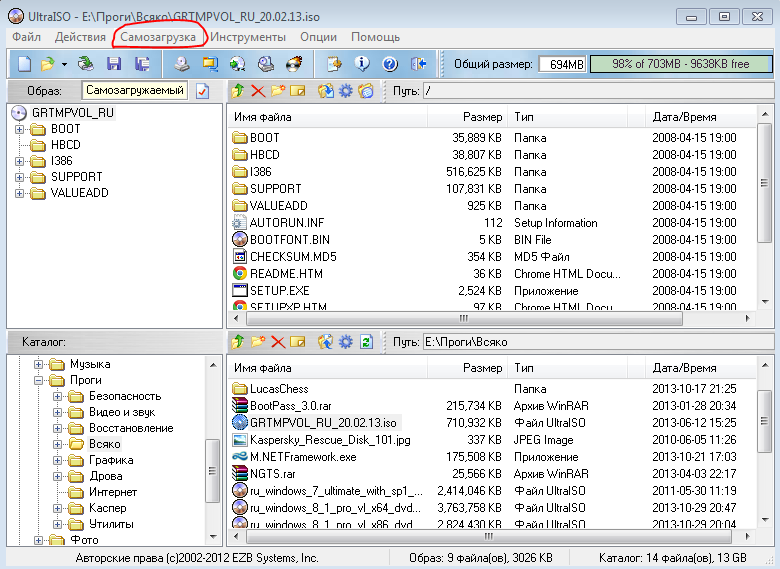Click the Exit door toolbar icon
780x569 pixels.
(418, 64)
